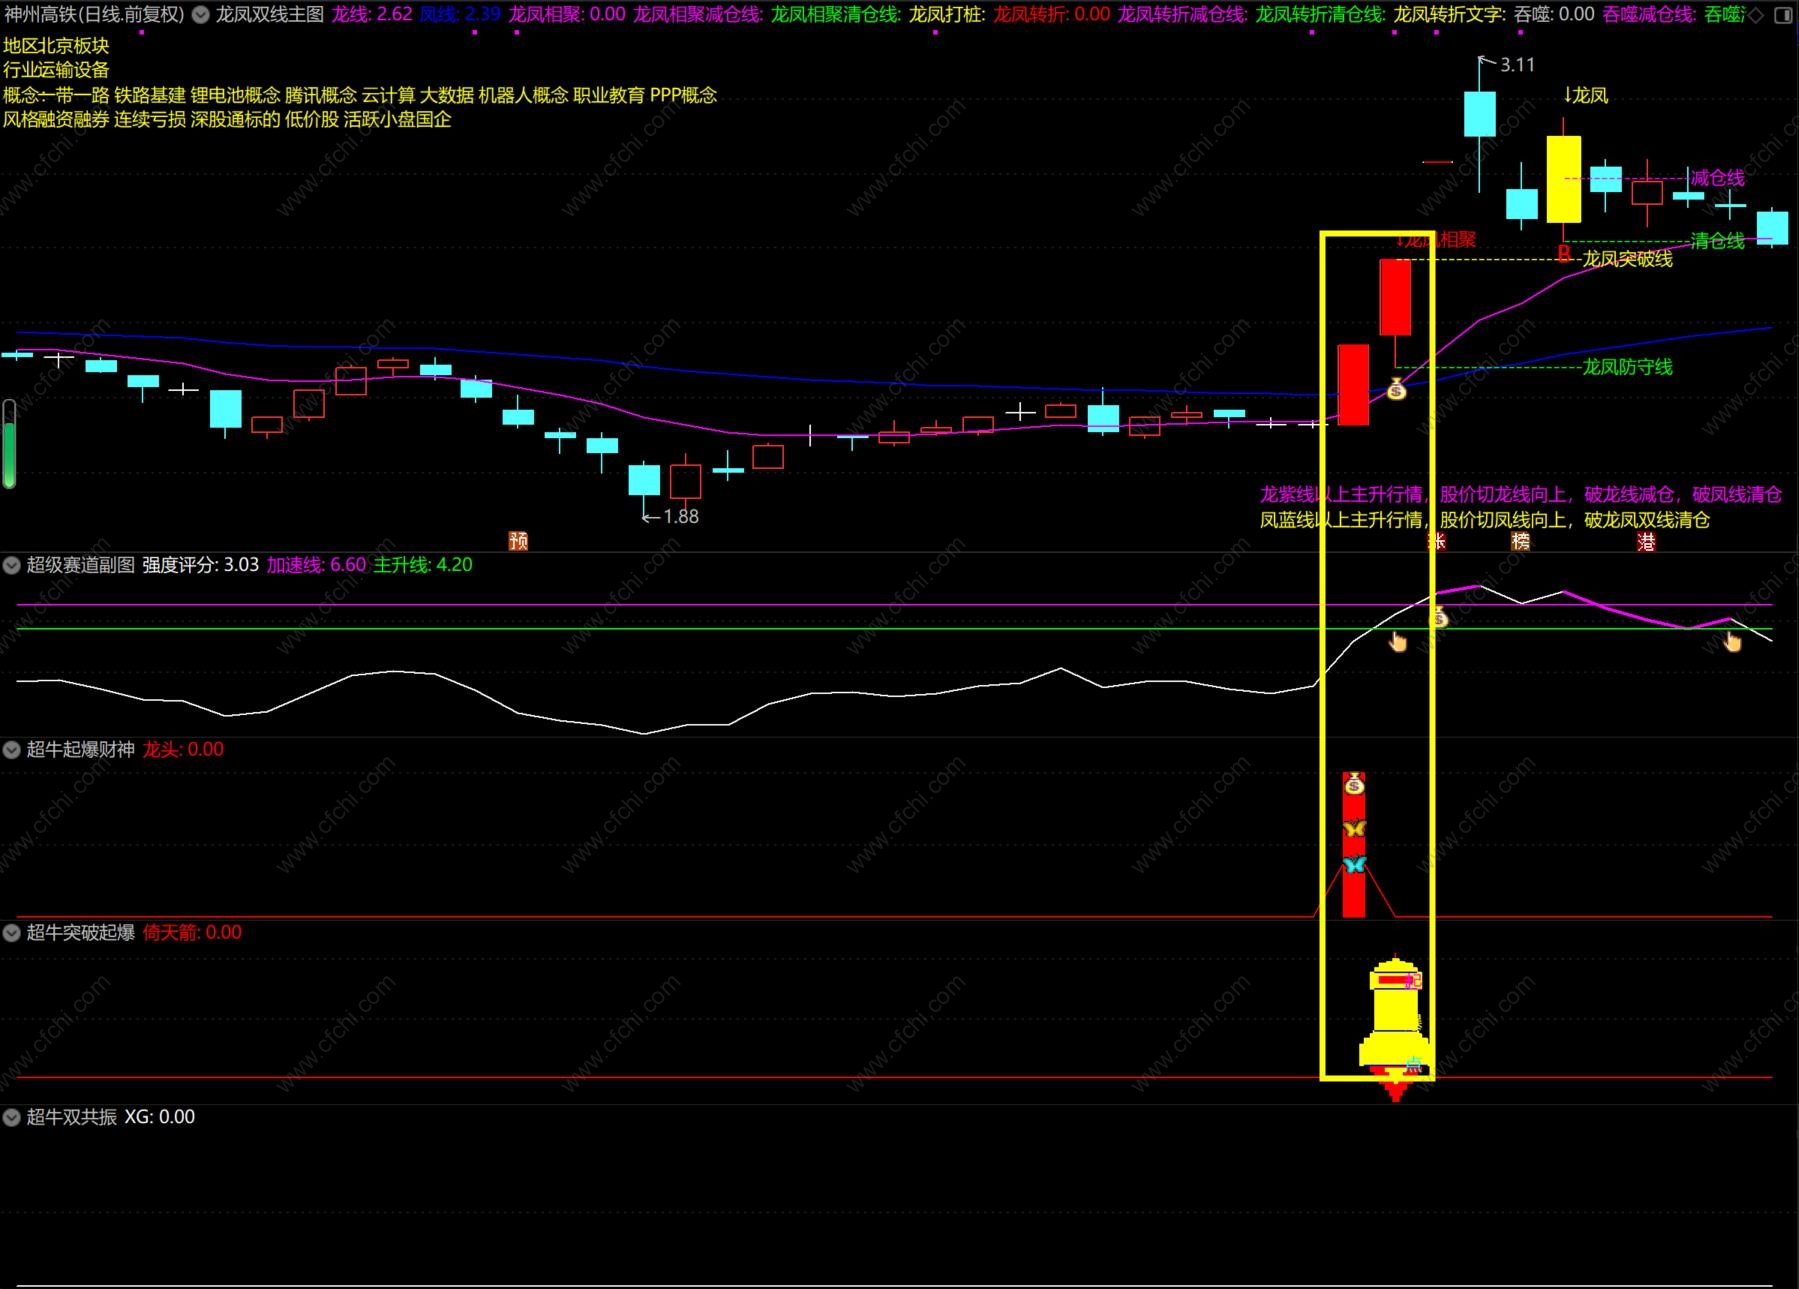The height and width of the screenshot is (1289, 1799).
Task: Click the 神州高铁(日线.前复权) title label
Action: pyautogui.click(x=94, y=15)
